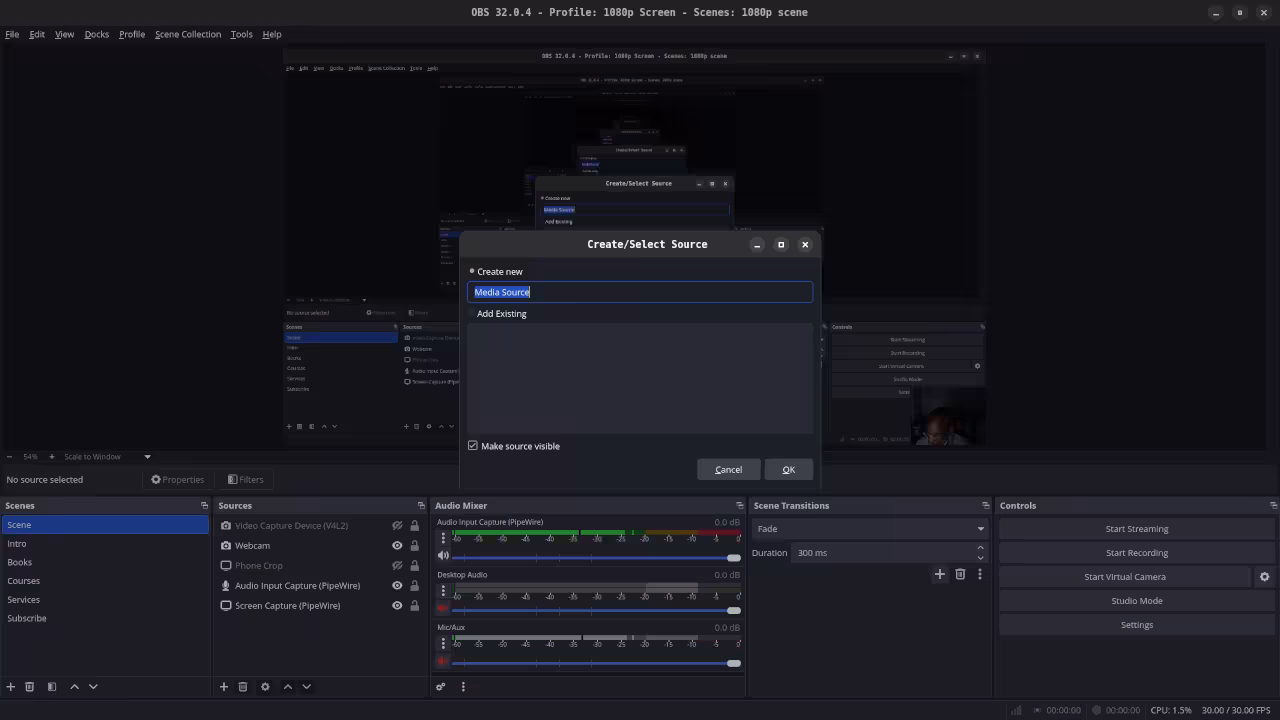Open the Tools menu
Image resolution: width=1280 pixels, height=720 pixels.
240,34
